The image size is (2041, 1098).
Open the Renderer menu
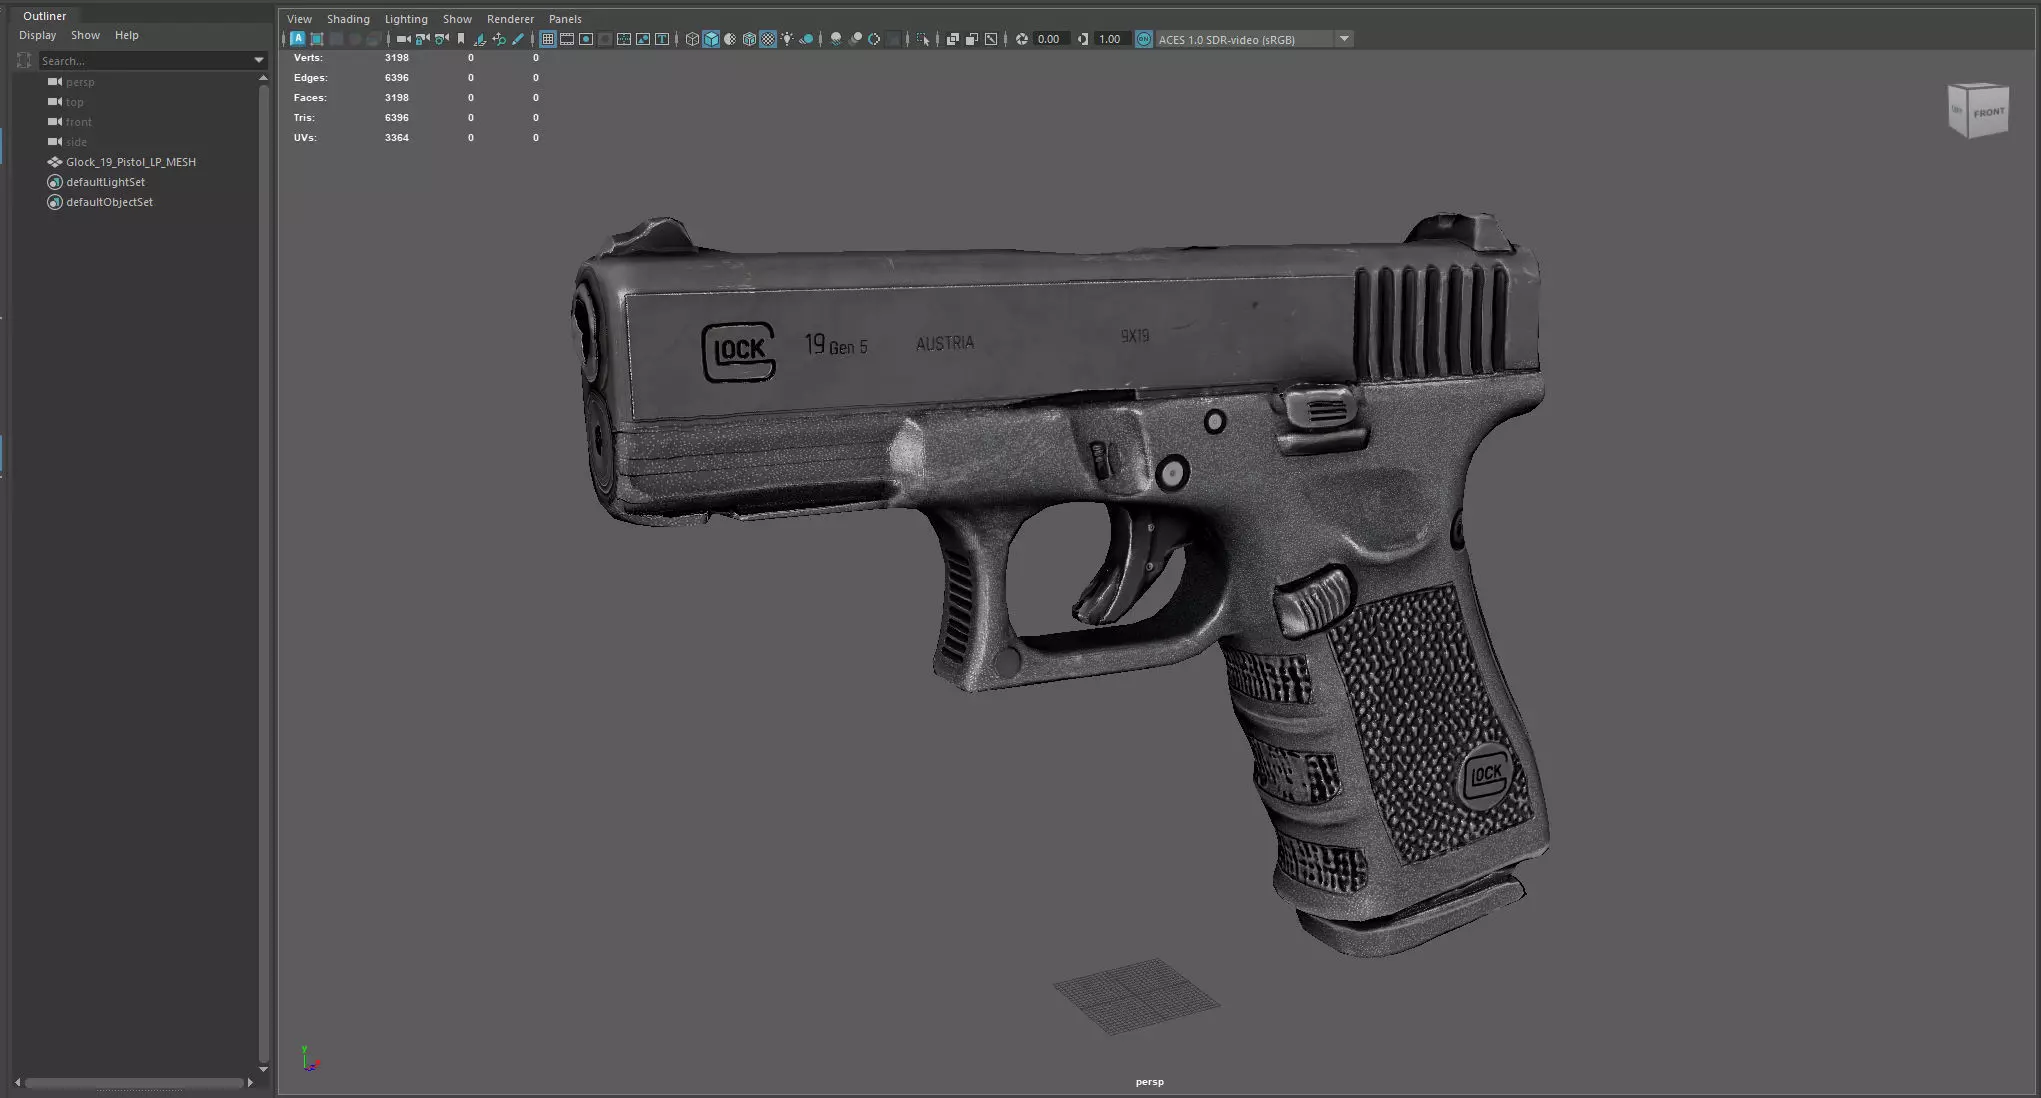pyautogui.click(x=510, y=19)
